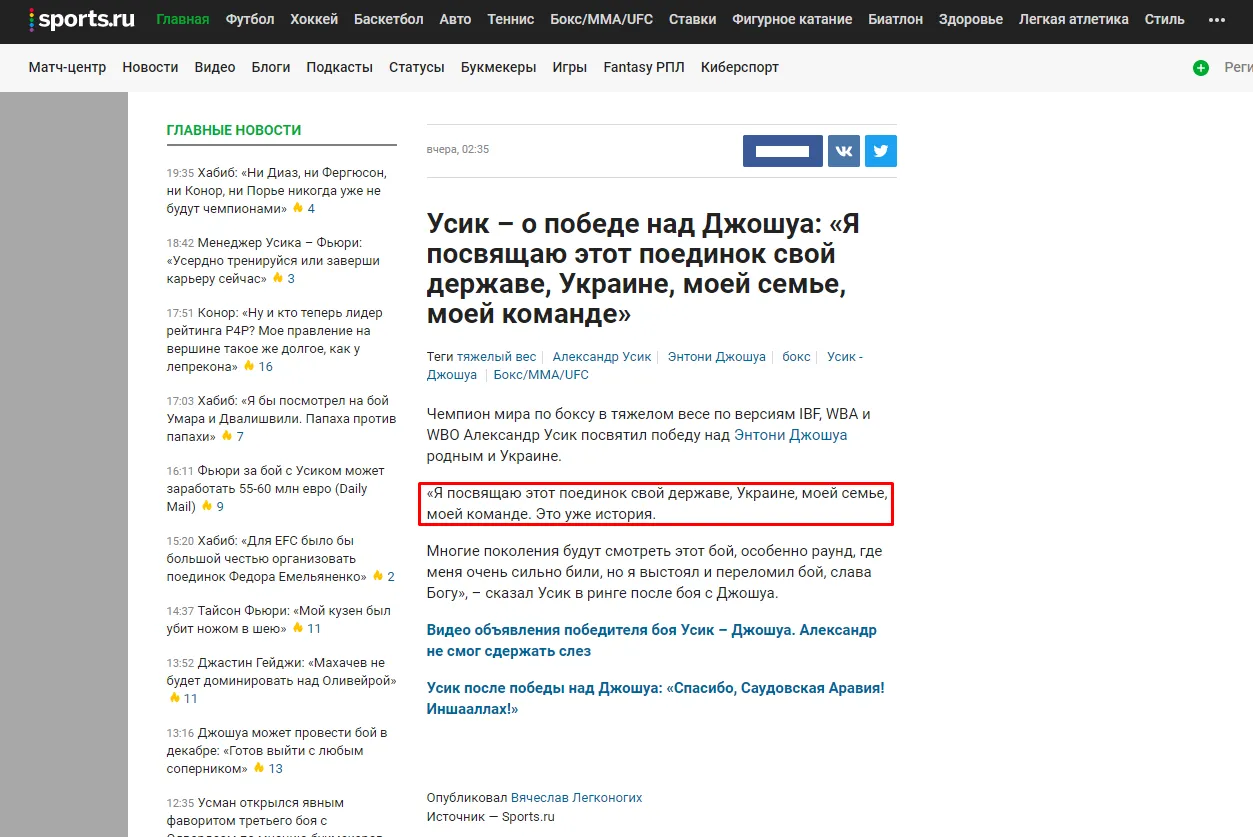Screen dimensions: 1253x837
Task: Click the Александр Усик tag
Action: 602,356
